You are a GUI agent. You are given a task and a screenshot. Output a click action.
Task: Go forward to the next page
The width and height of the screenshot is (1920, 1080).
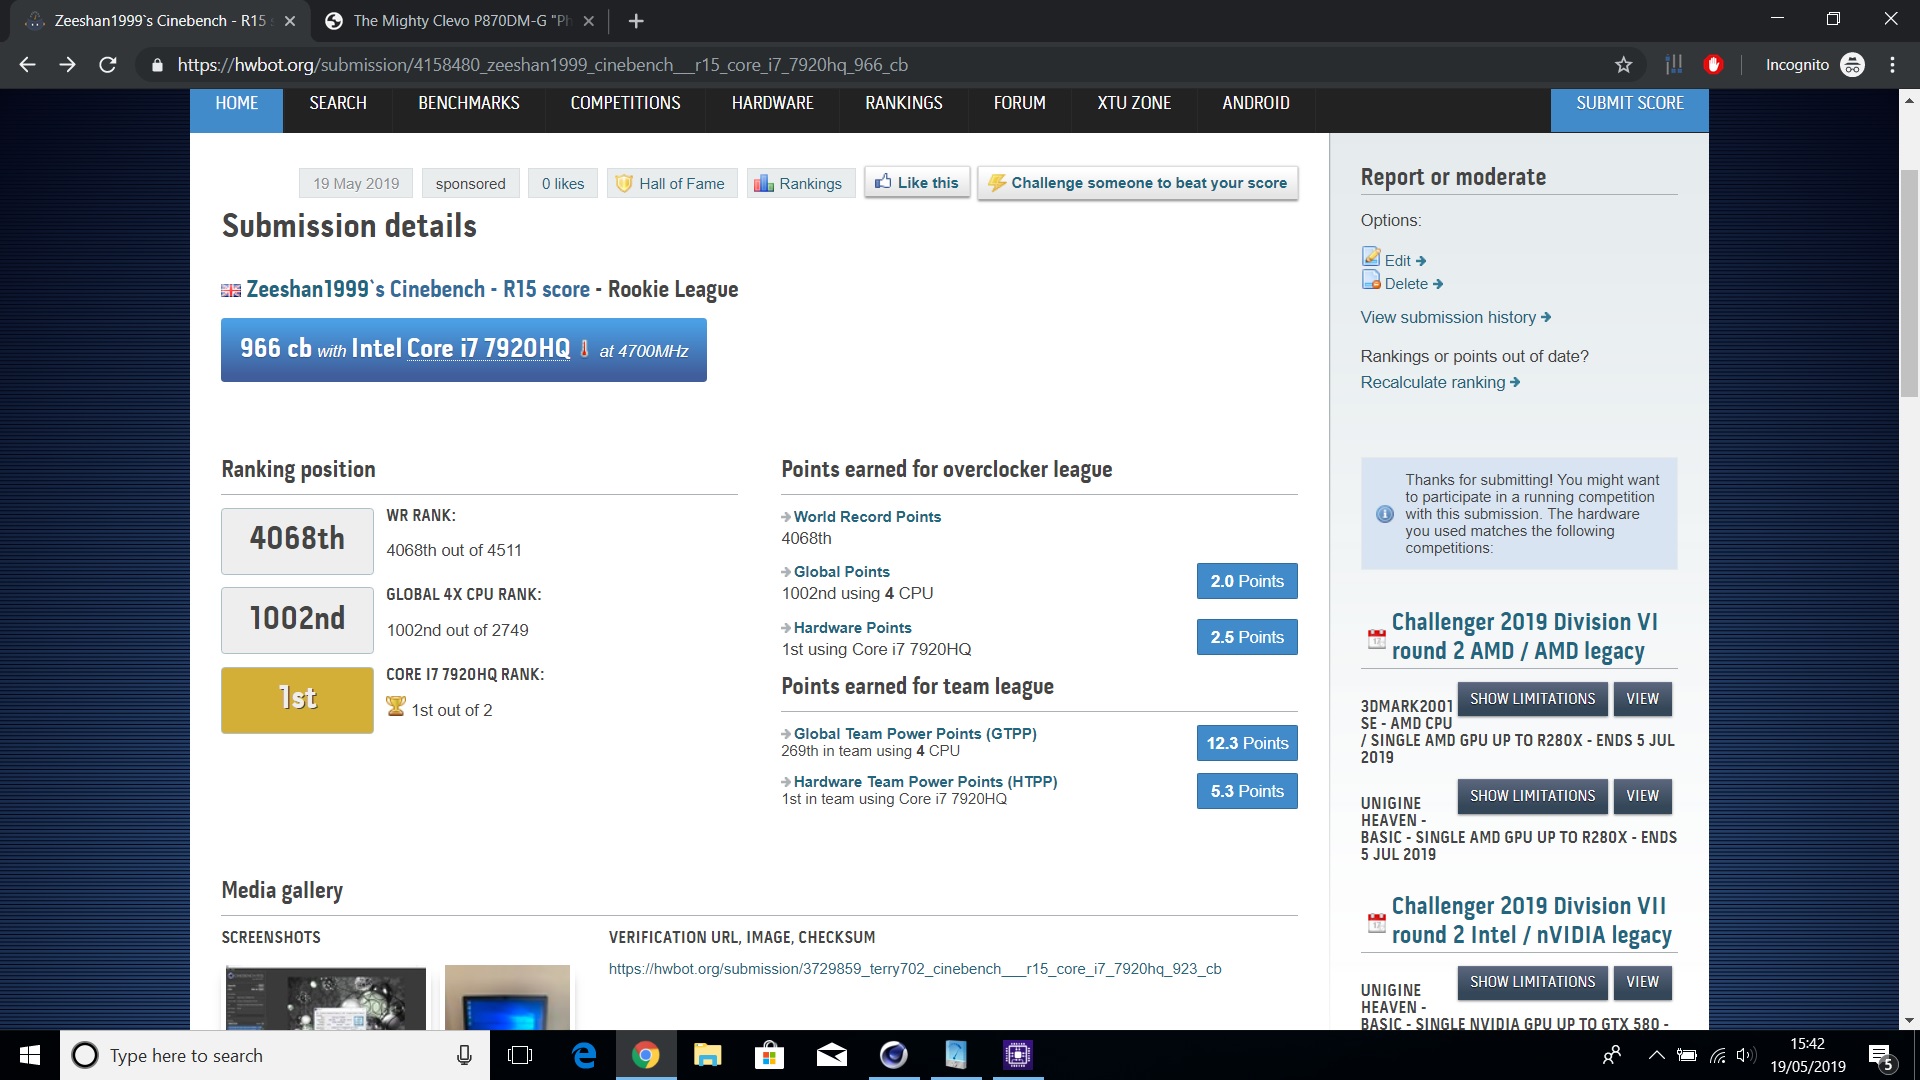pyautogui.click(x=67, y=65)
